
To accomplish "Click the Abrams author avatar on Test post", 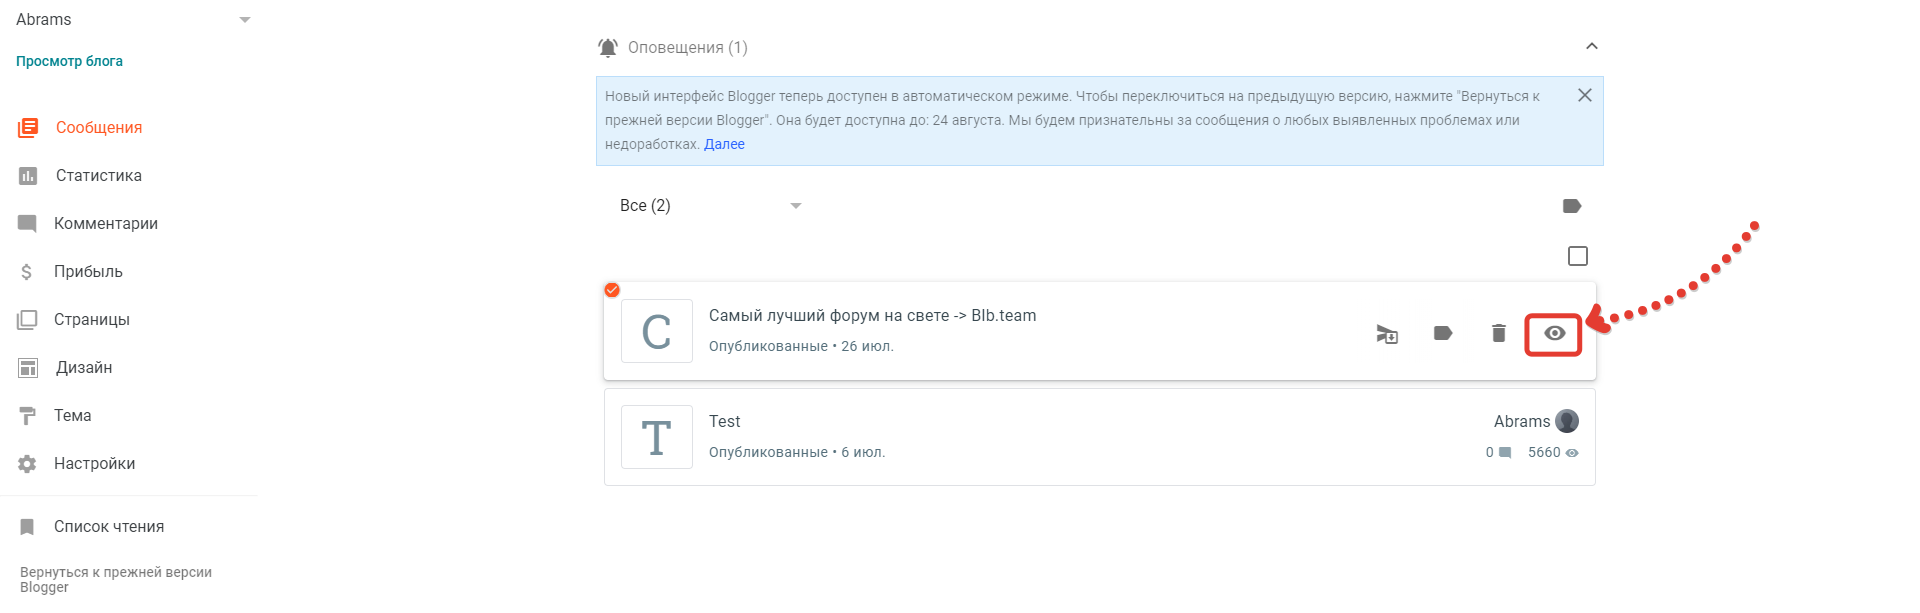I will point(1567,421).
